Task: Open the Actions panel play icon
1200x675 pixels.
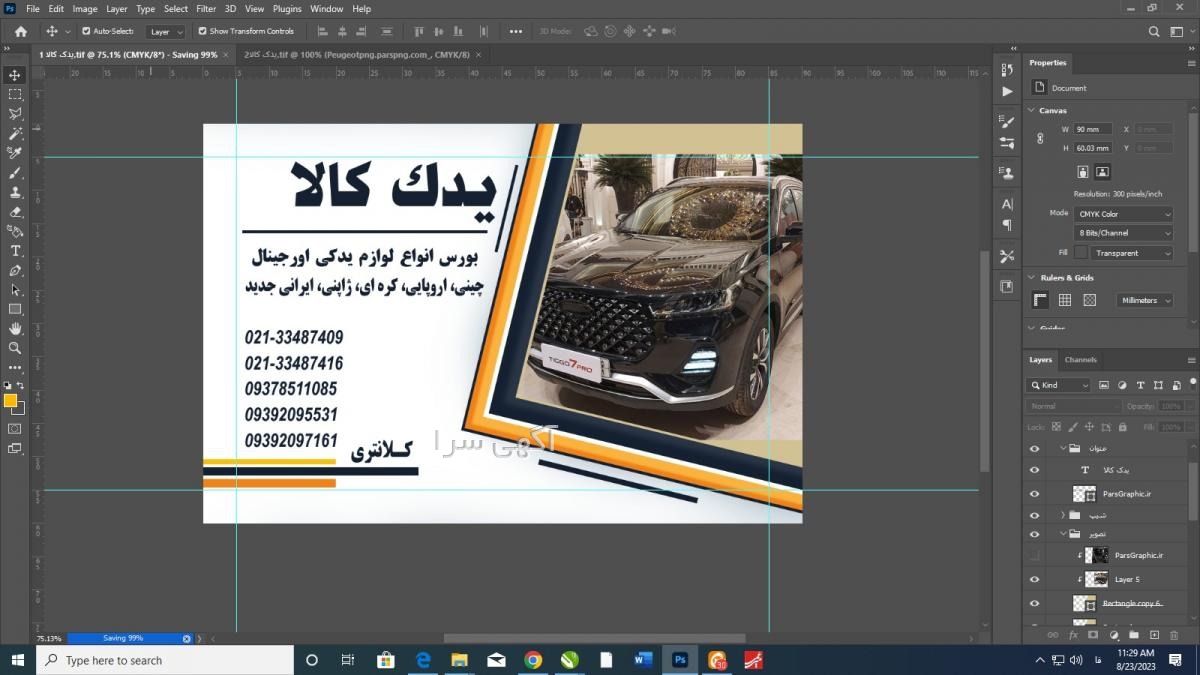Action: 1007,92
